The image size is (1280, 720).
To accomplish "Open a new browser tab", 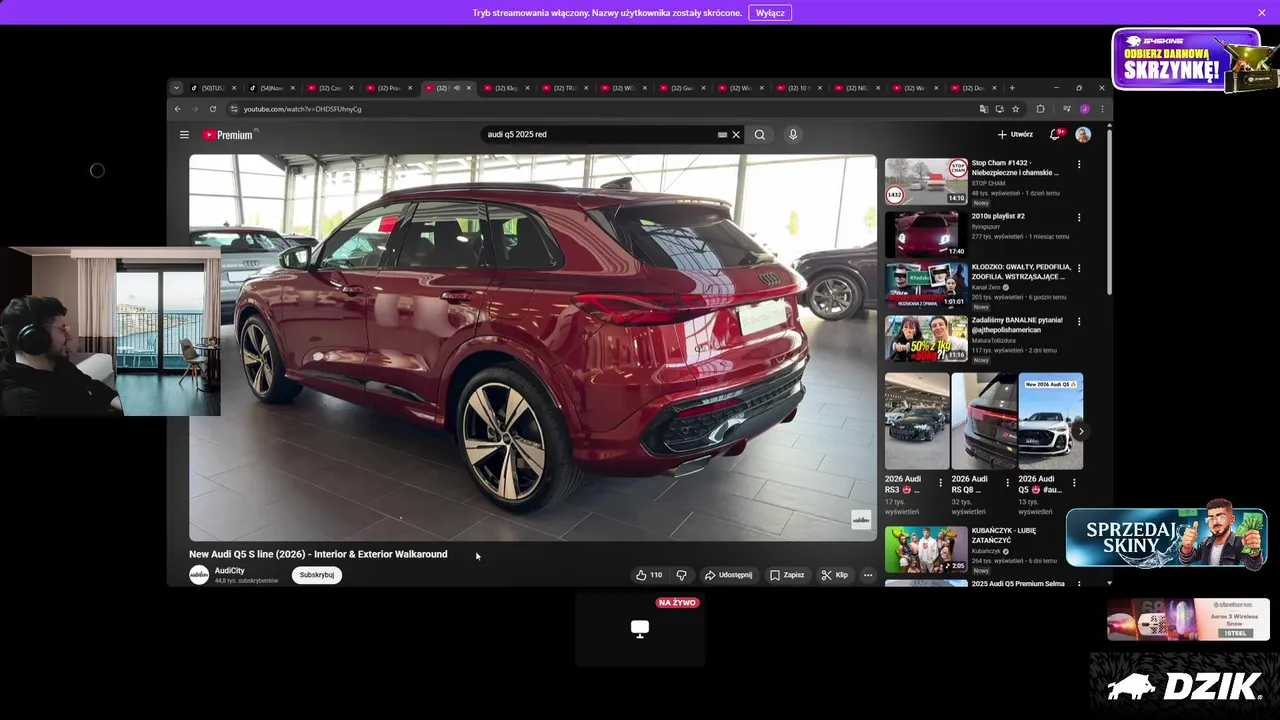I will click(x=1012, y=88).
